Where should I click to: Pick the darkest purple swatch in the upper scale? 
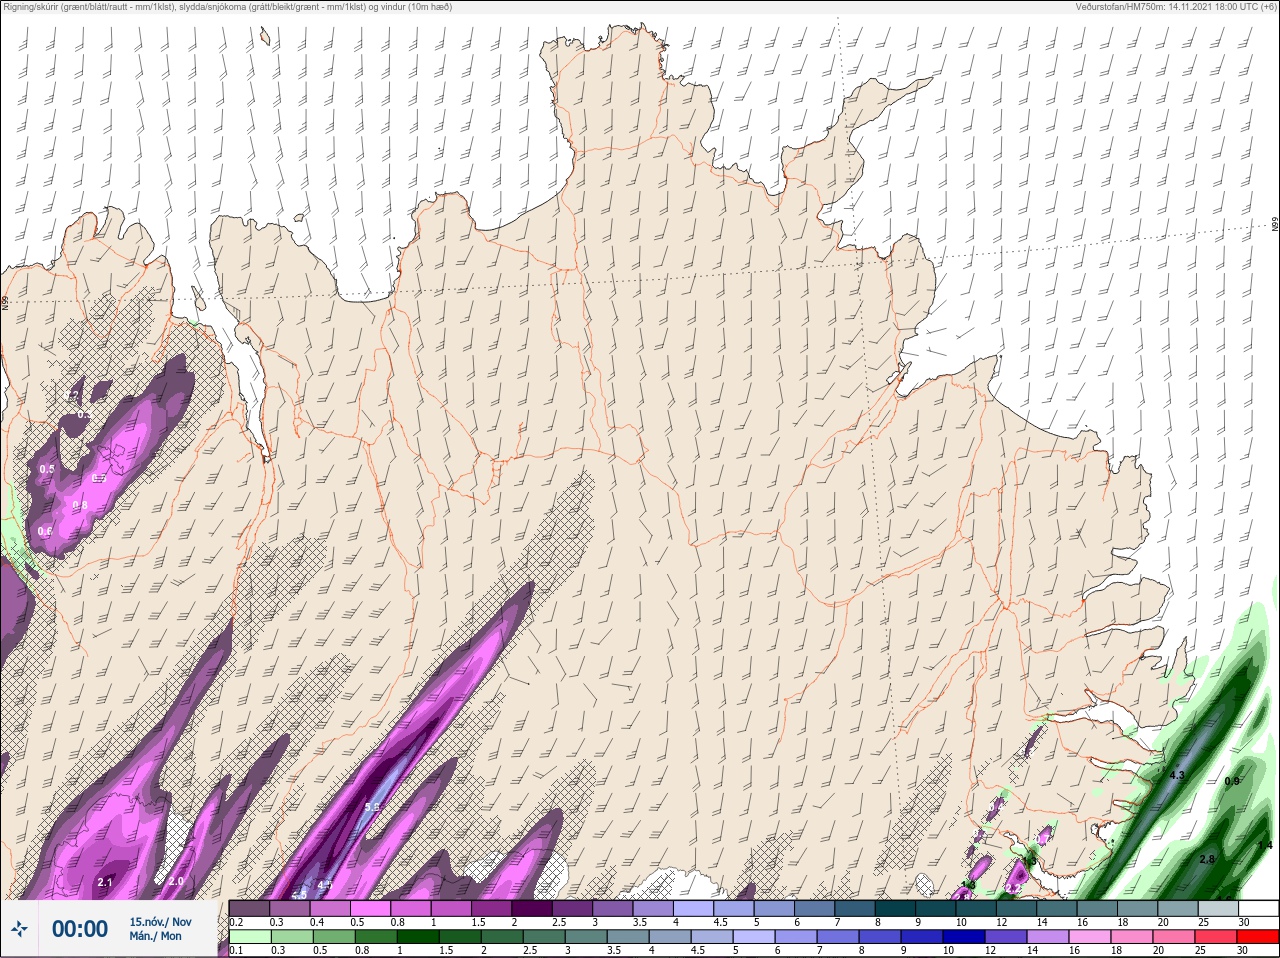pos(533,908)
